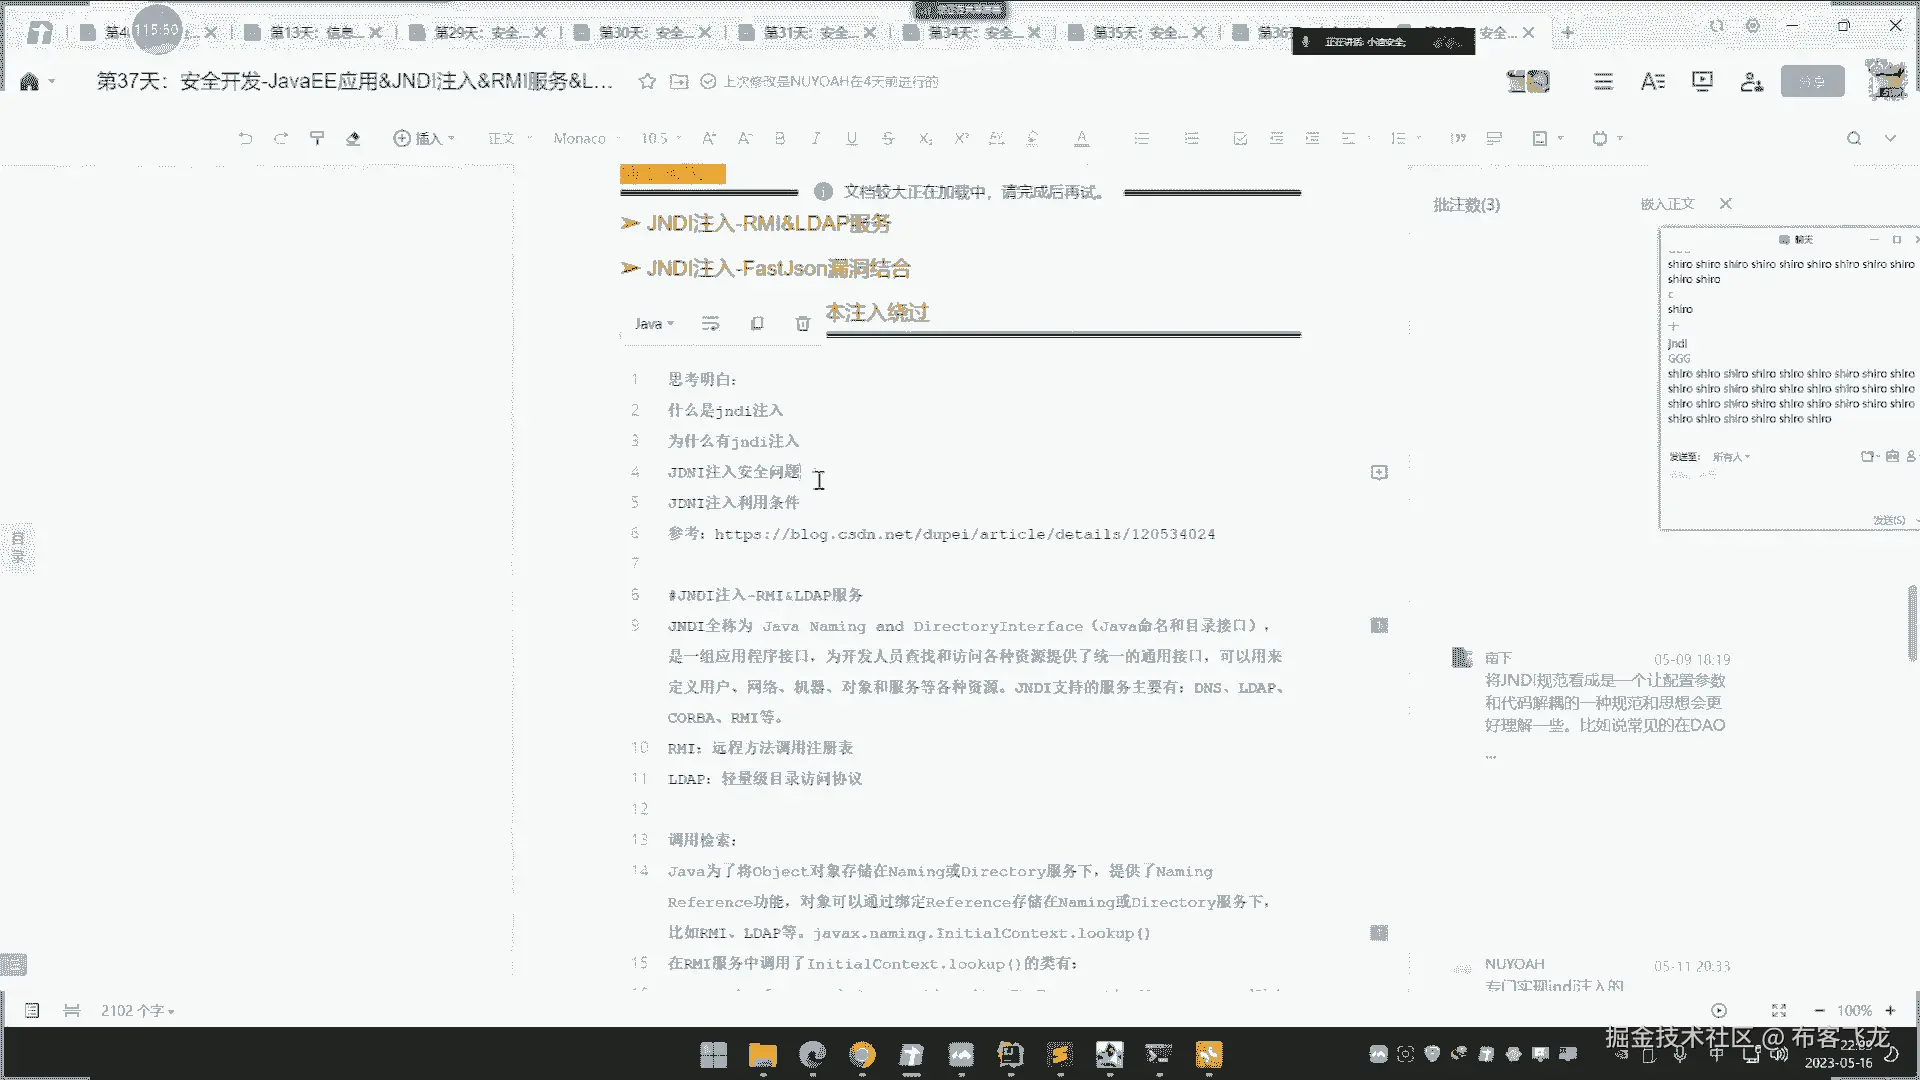Star this document as favorite
The width and height of the screenshot is (1920, 1080).
647,82
